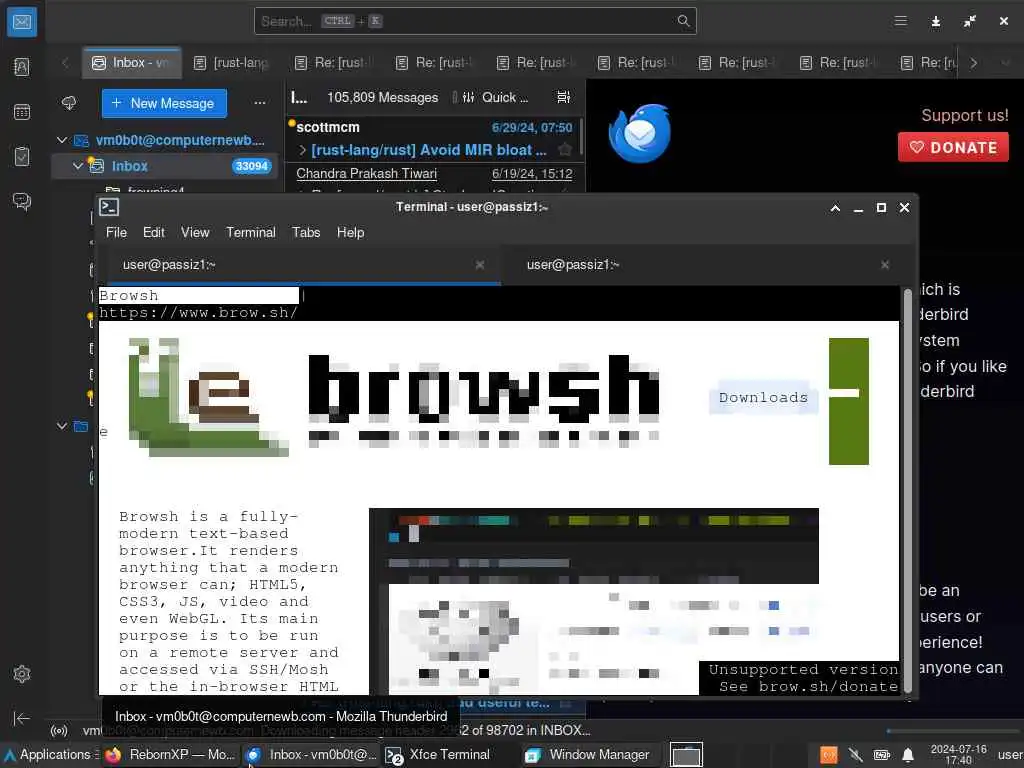Expand the second account in folder pane

coord(62,426)
